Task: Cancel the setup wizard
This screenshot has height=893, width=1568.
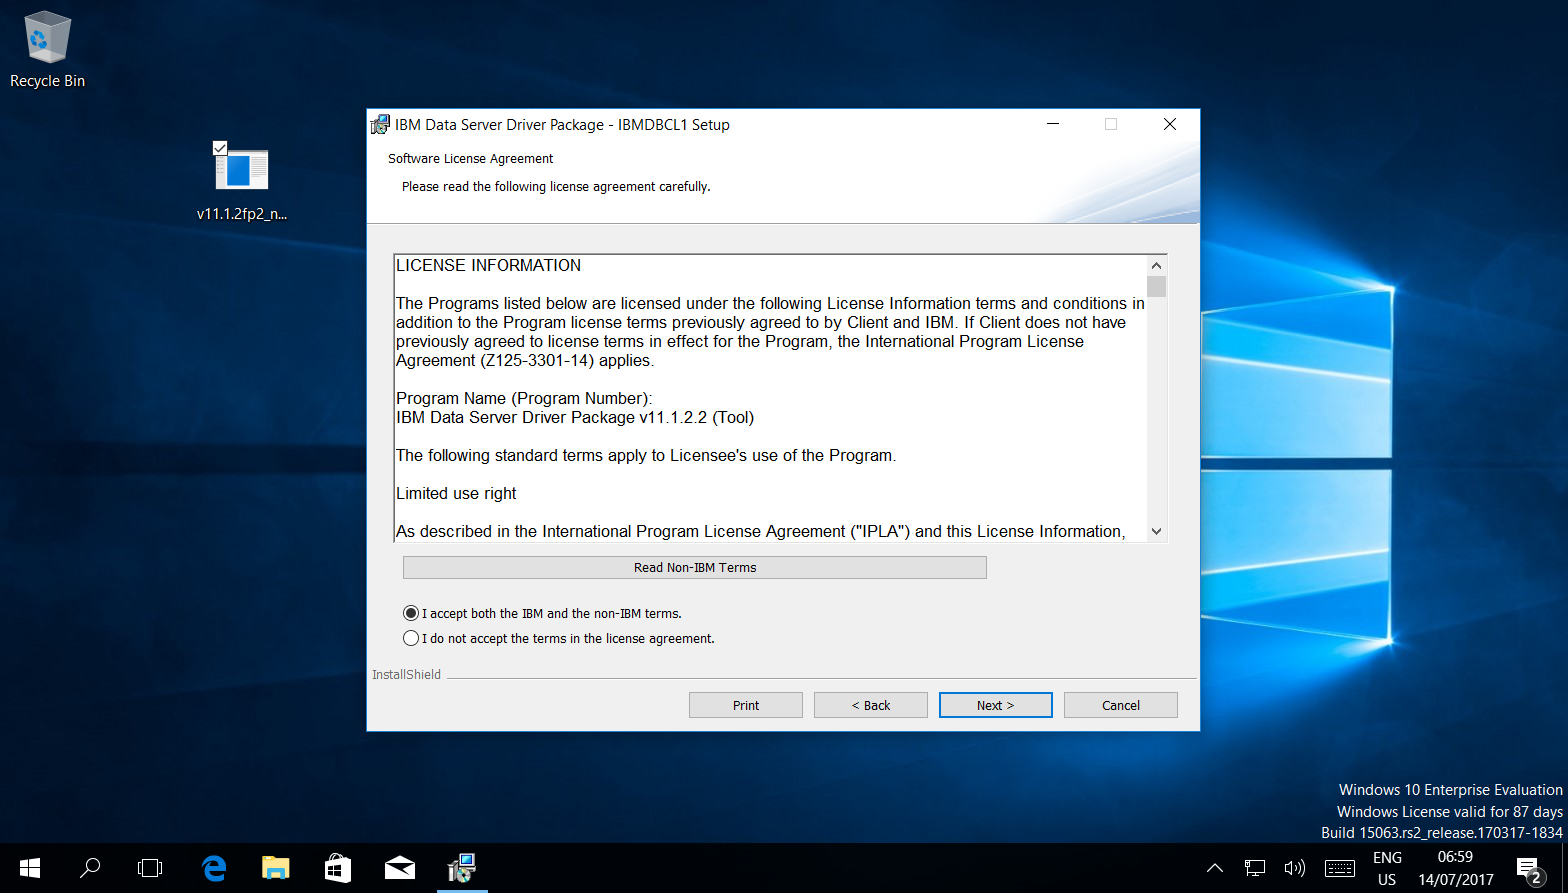Action: tap(1121, 705)
